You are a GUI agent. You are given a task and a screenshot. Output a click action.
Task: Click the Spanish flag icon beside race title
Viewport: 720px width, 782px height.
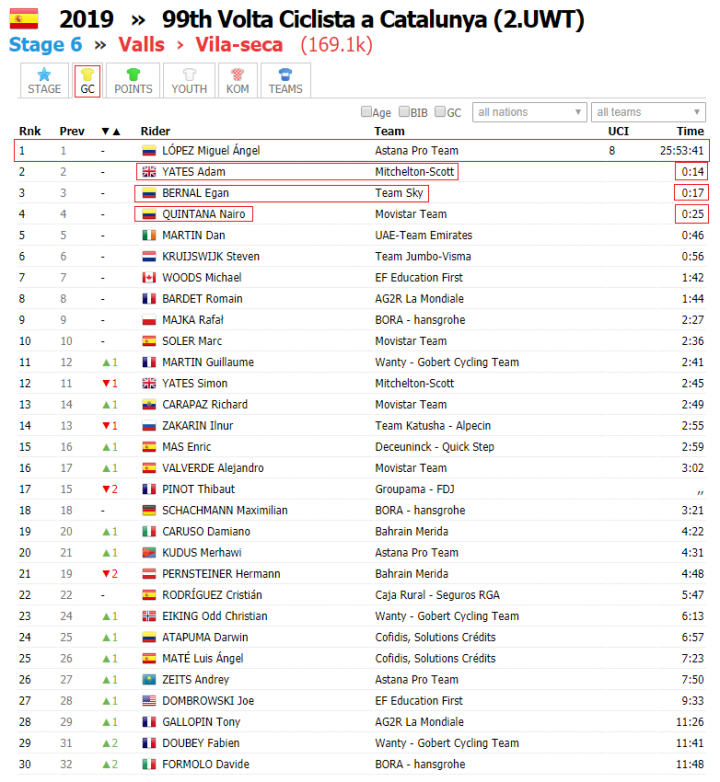click(24, 19)
